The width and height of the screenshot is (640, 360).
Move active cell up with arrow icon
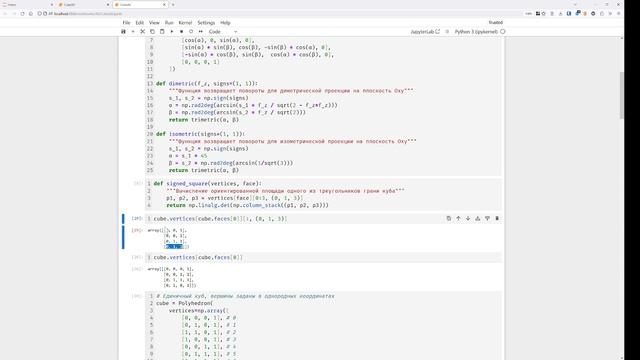pos(458,218)
